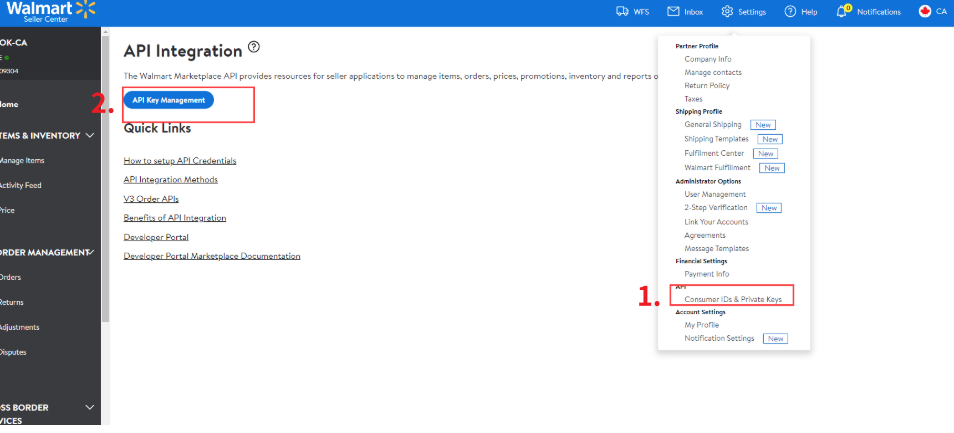954x433 pixels.
Task: Select My Profile menu entry
Action: [x=702, y=325]
